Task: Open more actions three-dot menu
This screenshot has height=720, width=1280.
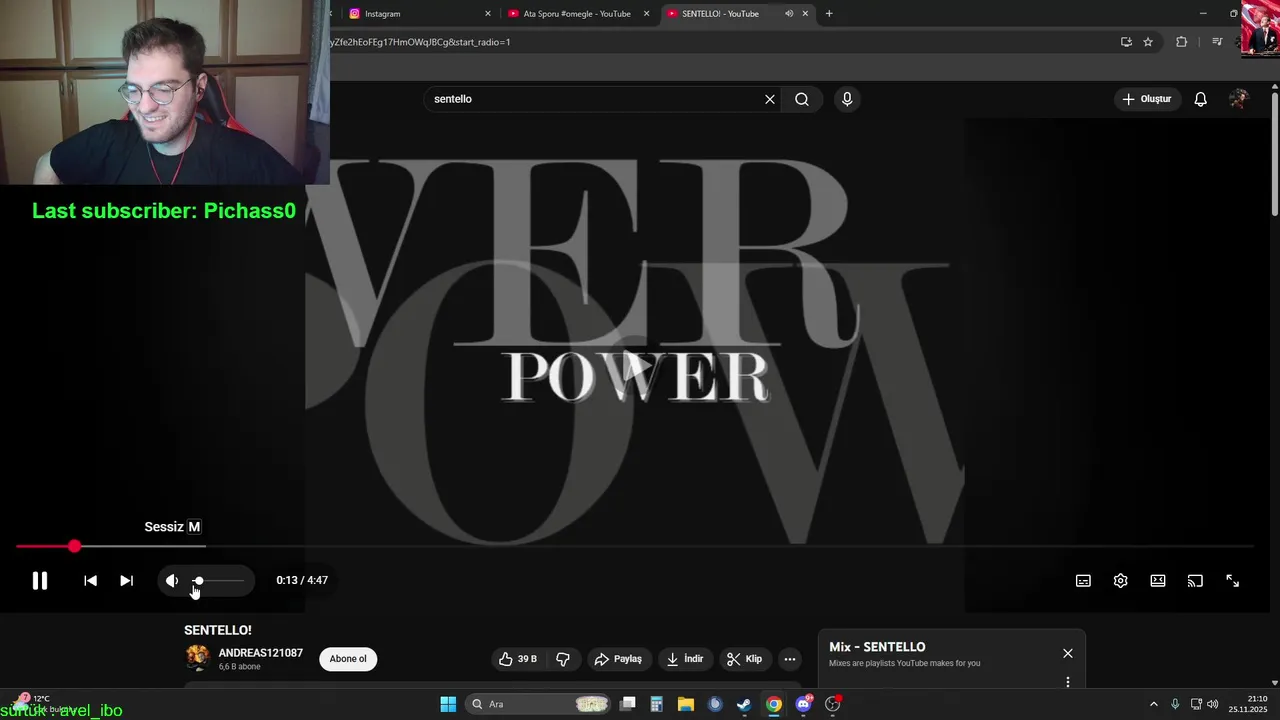Action: click(x=790, y=659)
